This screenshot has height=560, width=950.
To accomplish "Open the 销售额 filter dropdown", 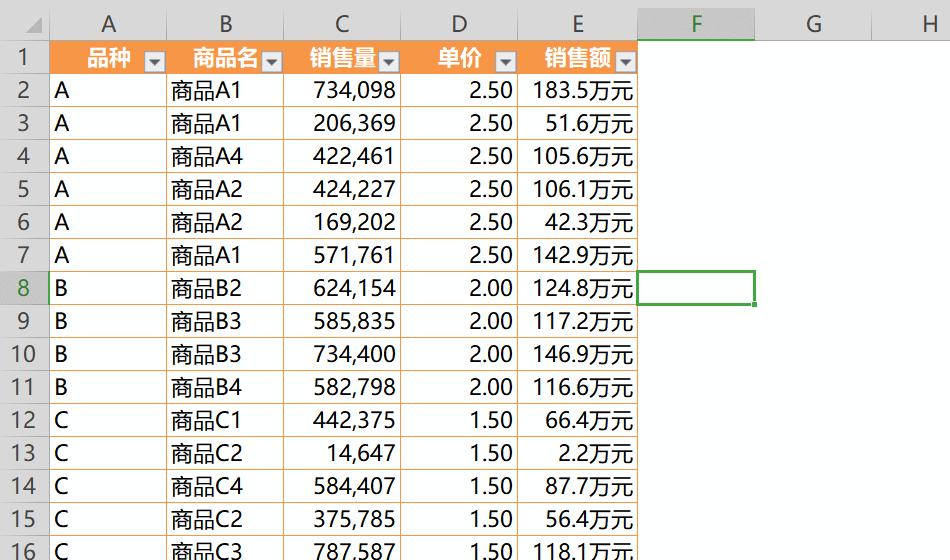I will [x=625, y=61].
